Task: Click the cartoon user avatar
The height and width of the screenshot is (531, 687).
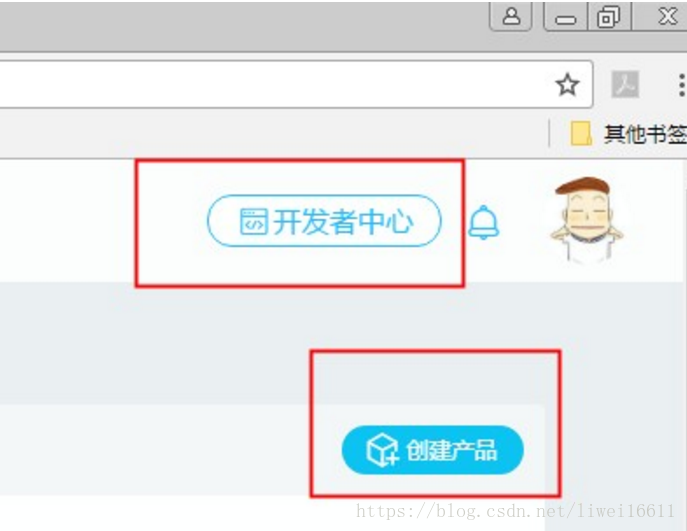Action: tap(587, 219)
